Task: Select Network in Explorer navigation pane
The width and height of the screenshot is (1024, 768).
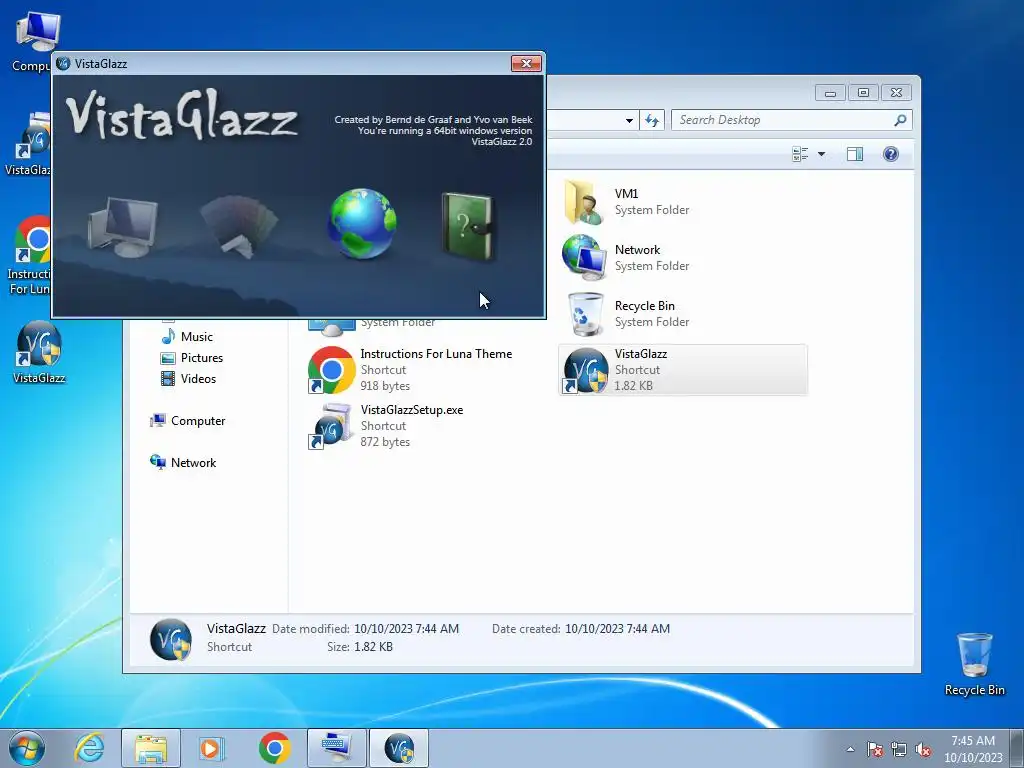Action: [x=184, y=462]
